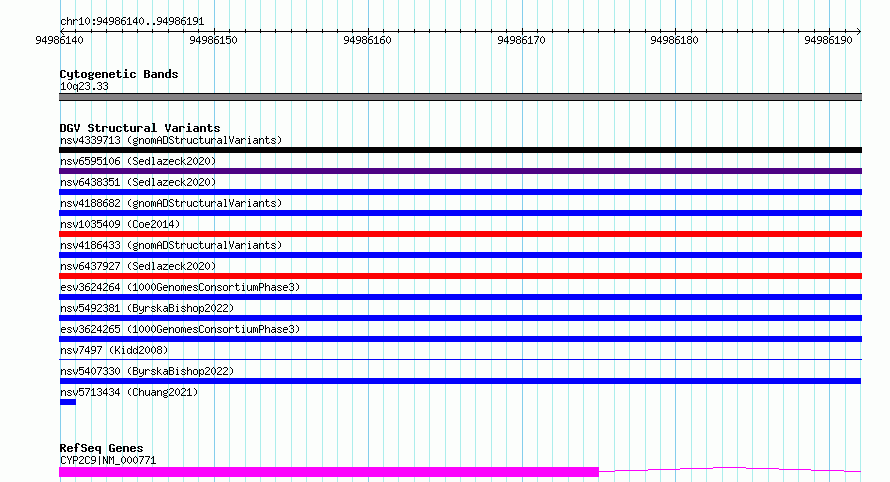Select the blue bar under nsv5407330
The height and width of the screenshot is (482, 890).
pyautogui.click(x=460, y=381)
